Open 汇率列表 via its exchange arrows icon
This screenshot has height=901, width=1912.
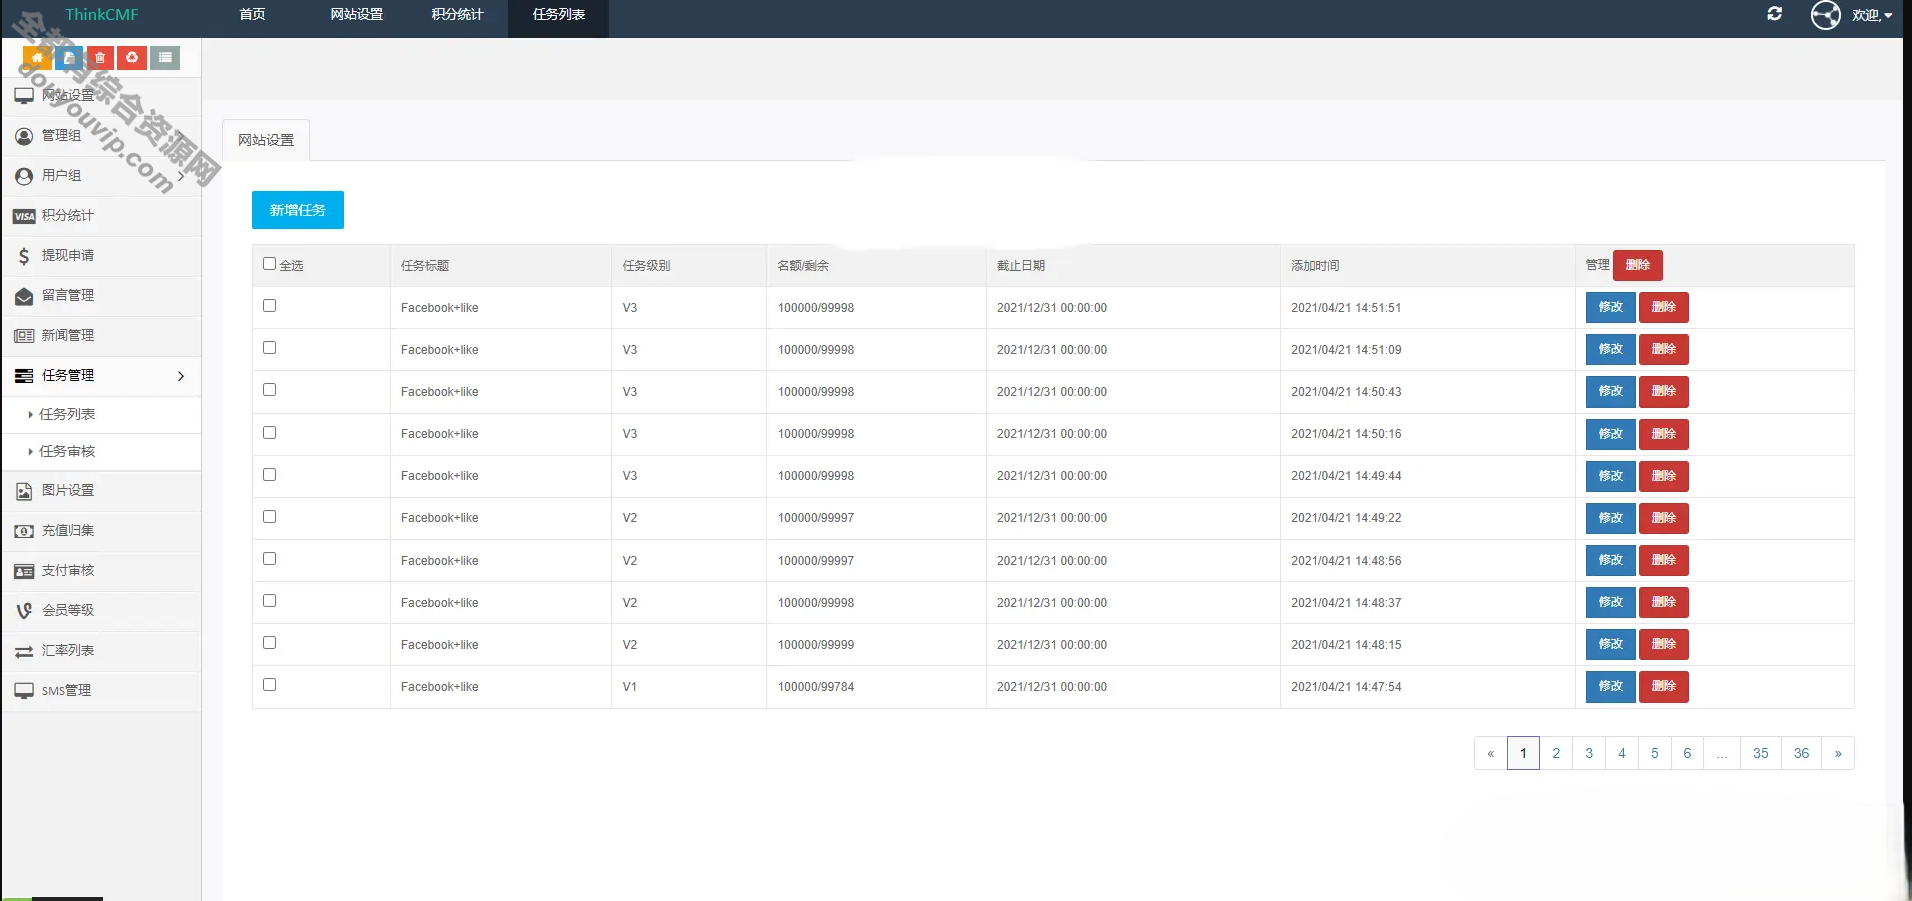[24, 651]
